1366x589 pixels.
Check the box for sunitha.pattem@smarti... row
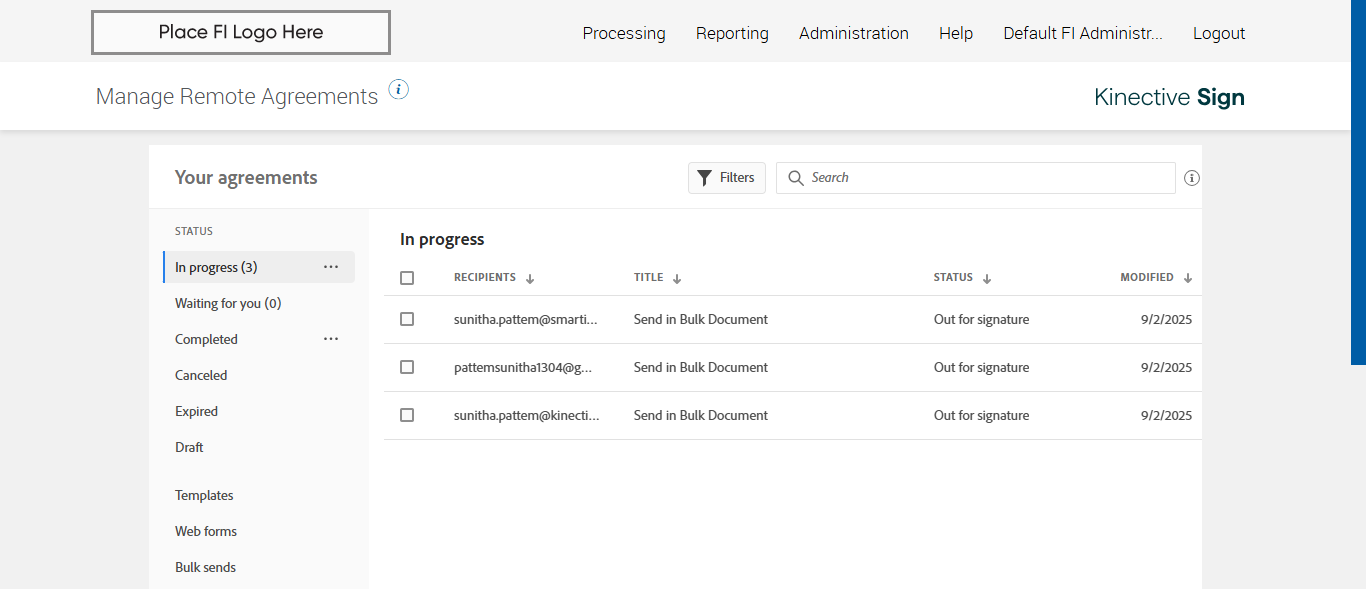[x=407, y=319]
